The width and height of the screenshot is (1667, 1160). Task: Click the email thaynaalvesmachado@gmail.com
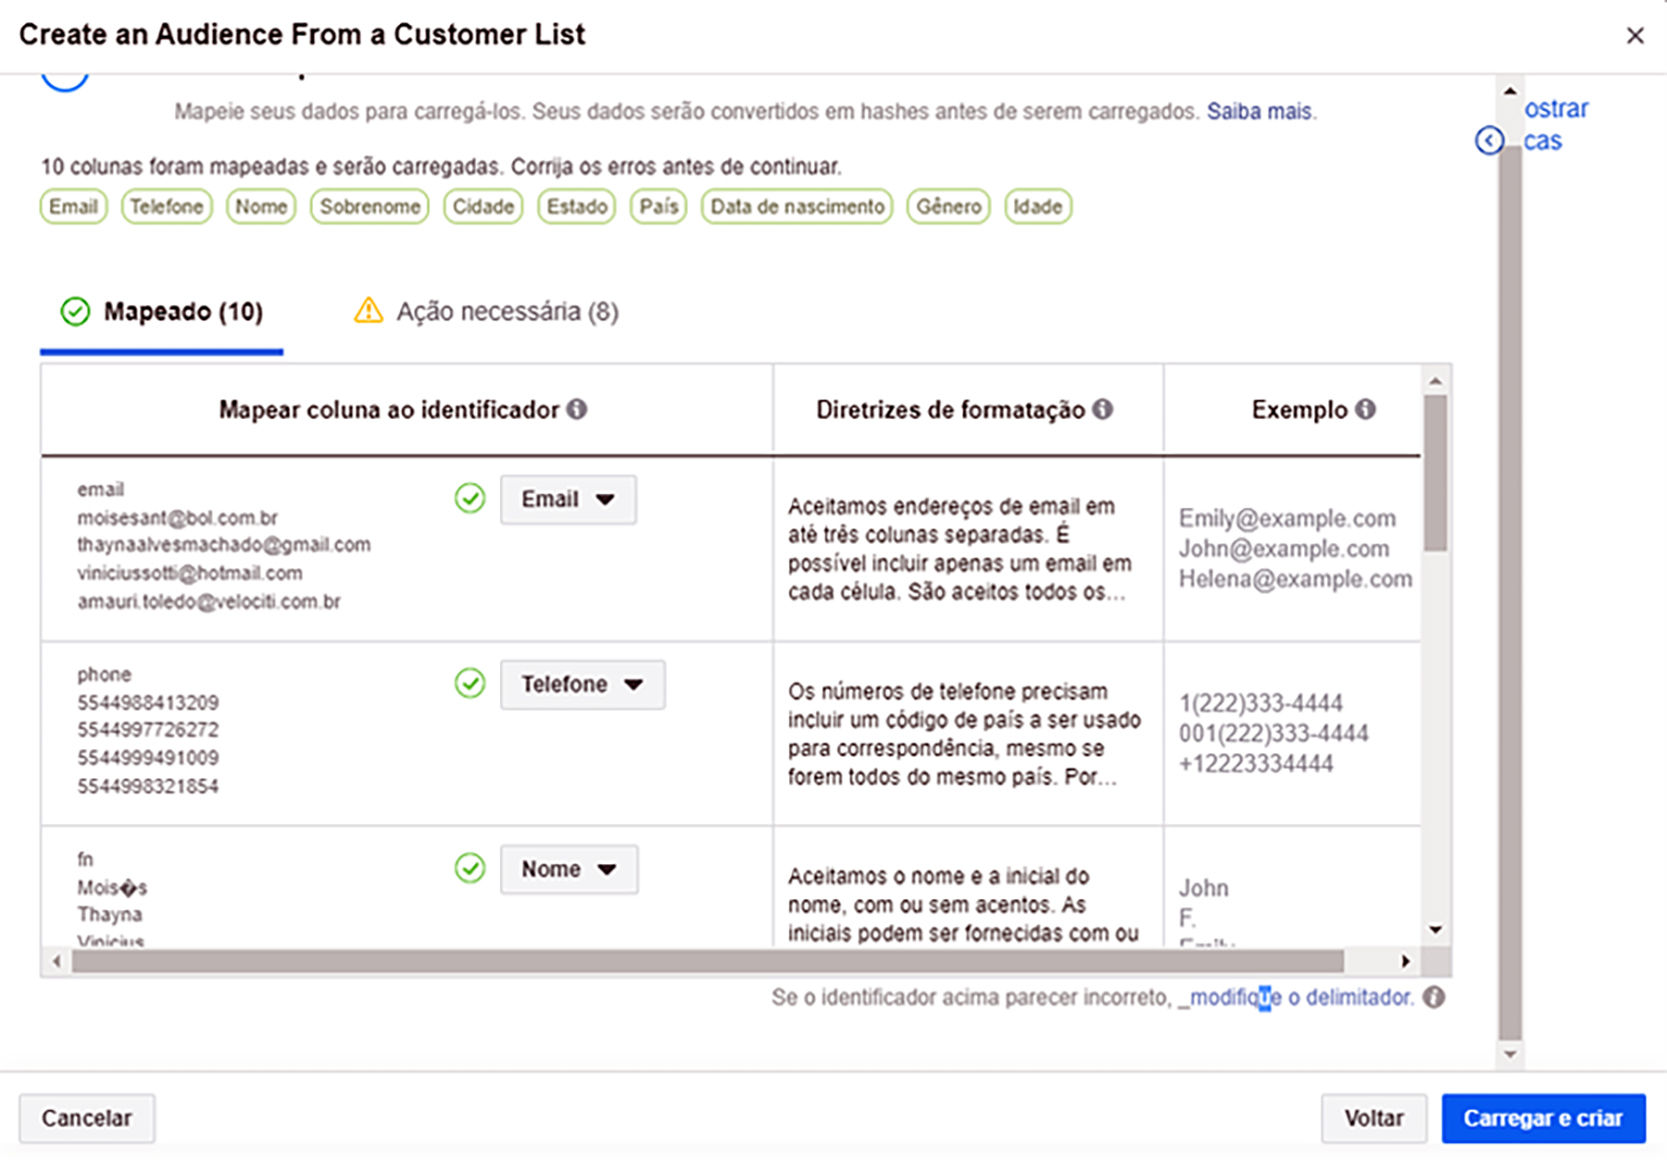point(224,545)
